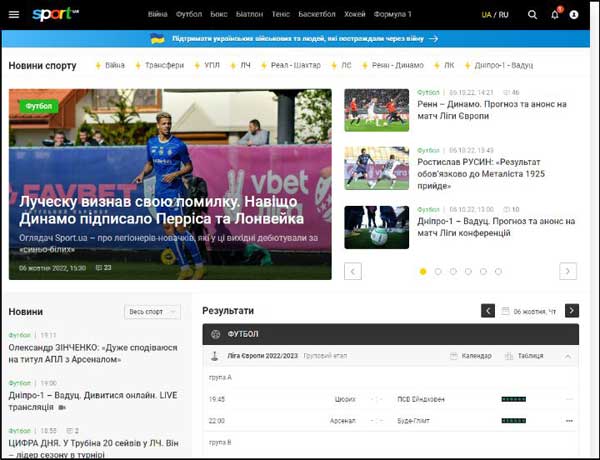Go to previous results day
600x460 pixels.
pos(488,311)
